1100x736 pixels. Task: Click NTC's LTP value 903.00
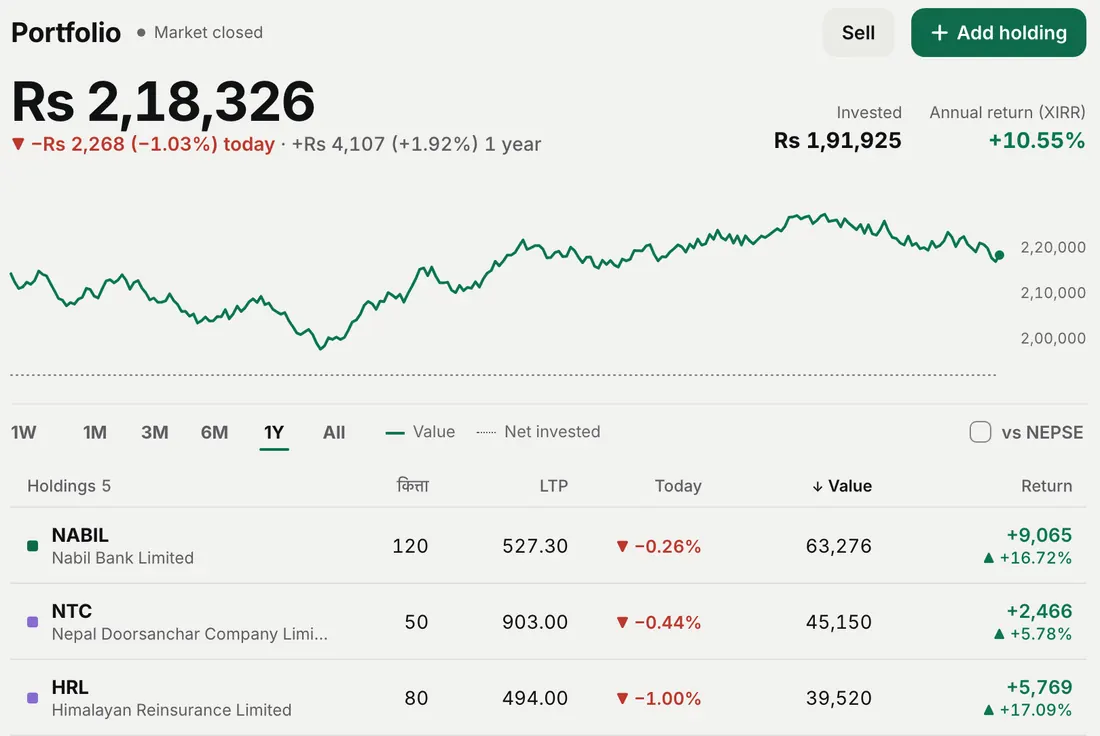(535, 622)
